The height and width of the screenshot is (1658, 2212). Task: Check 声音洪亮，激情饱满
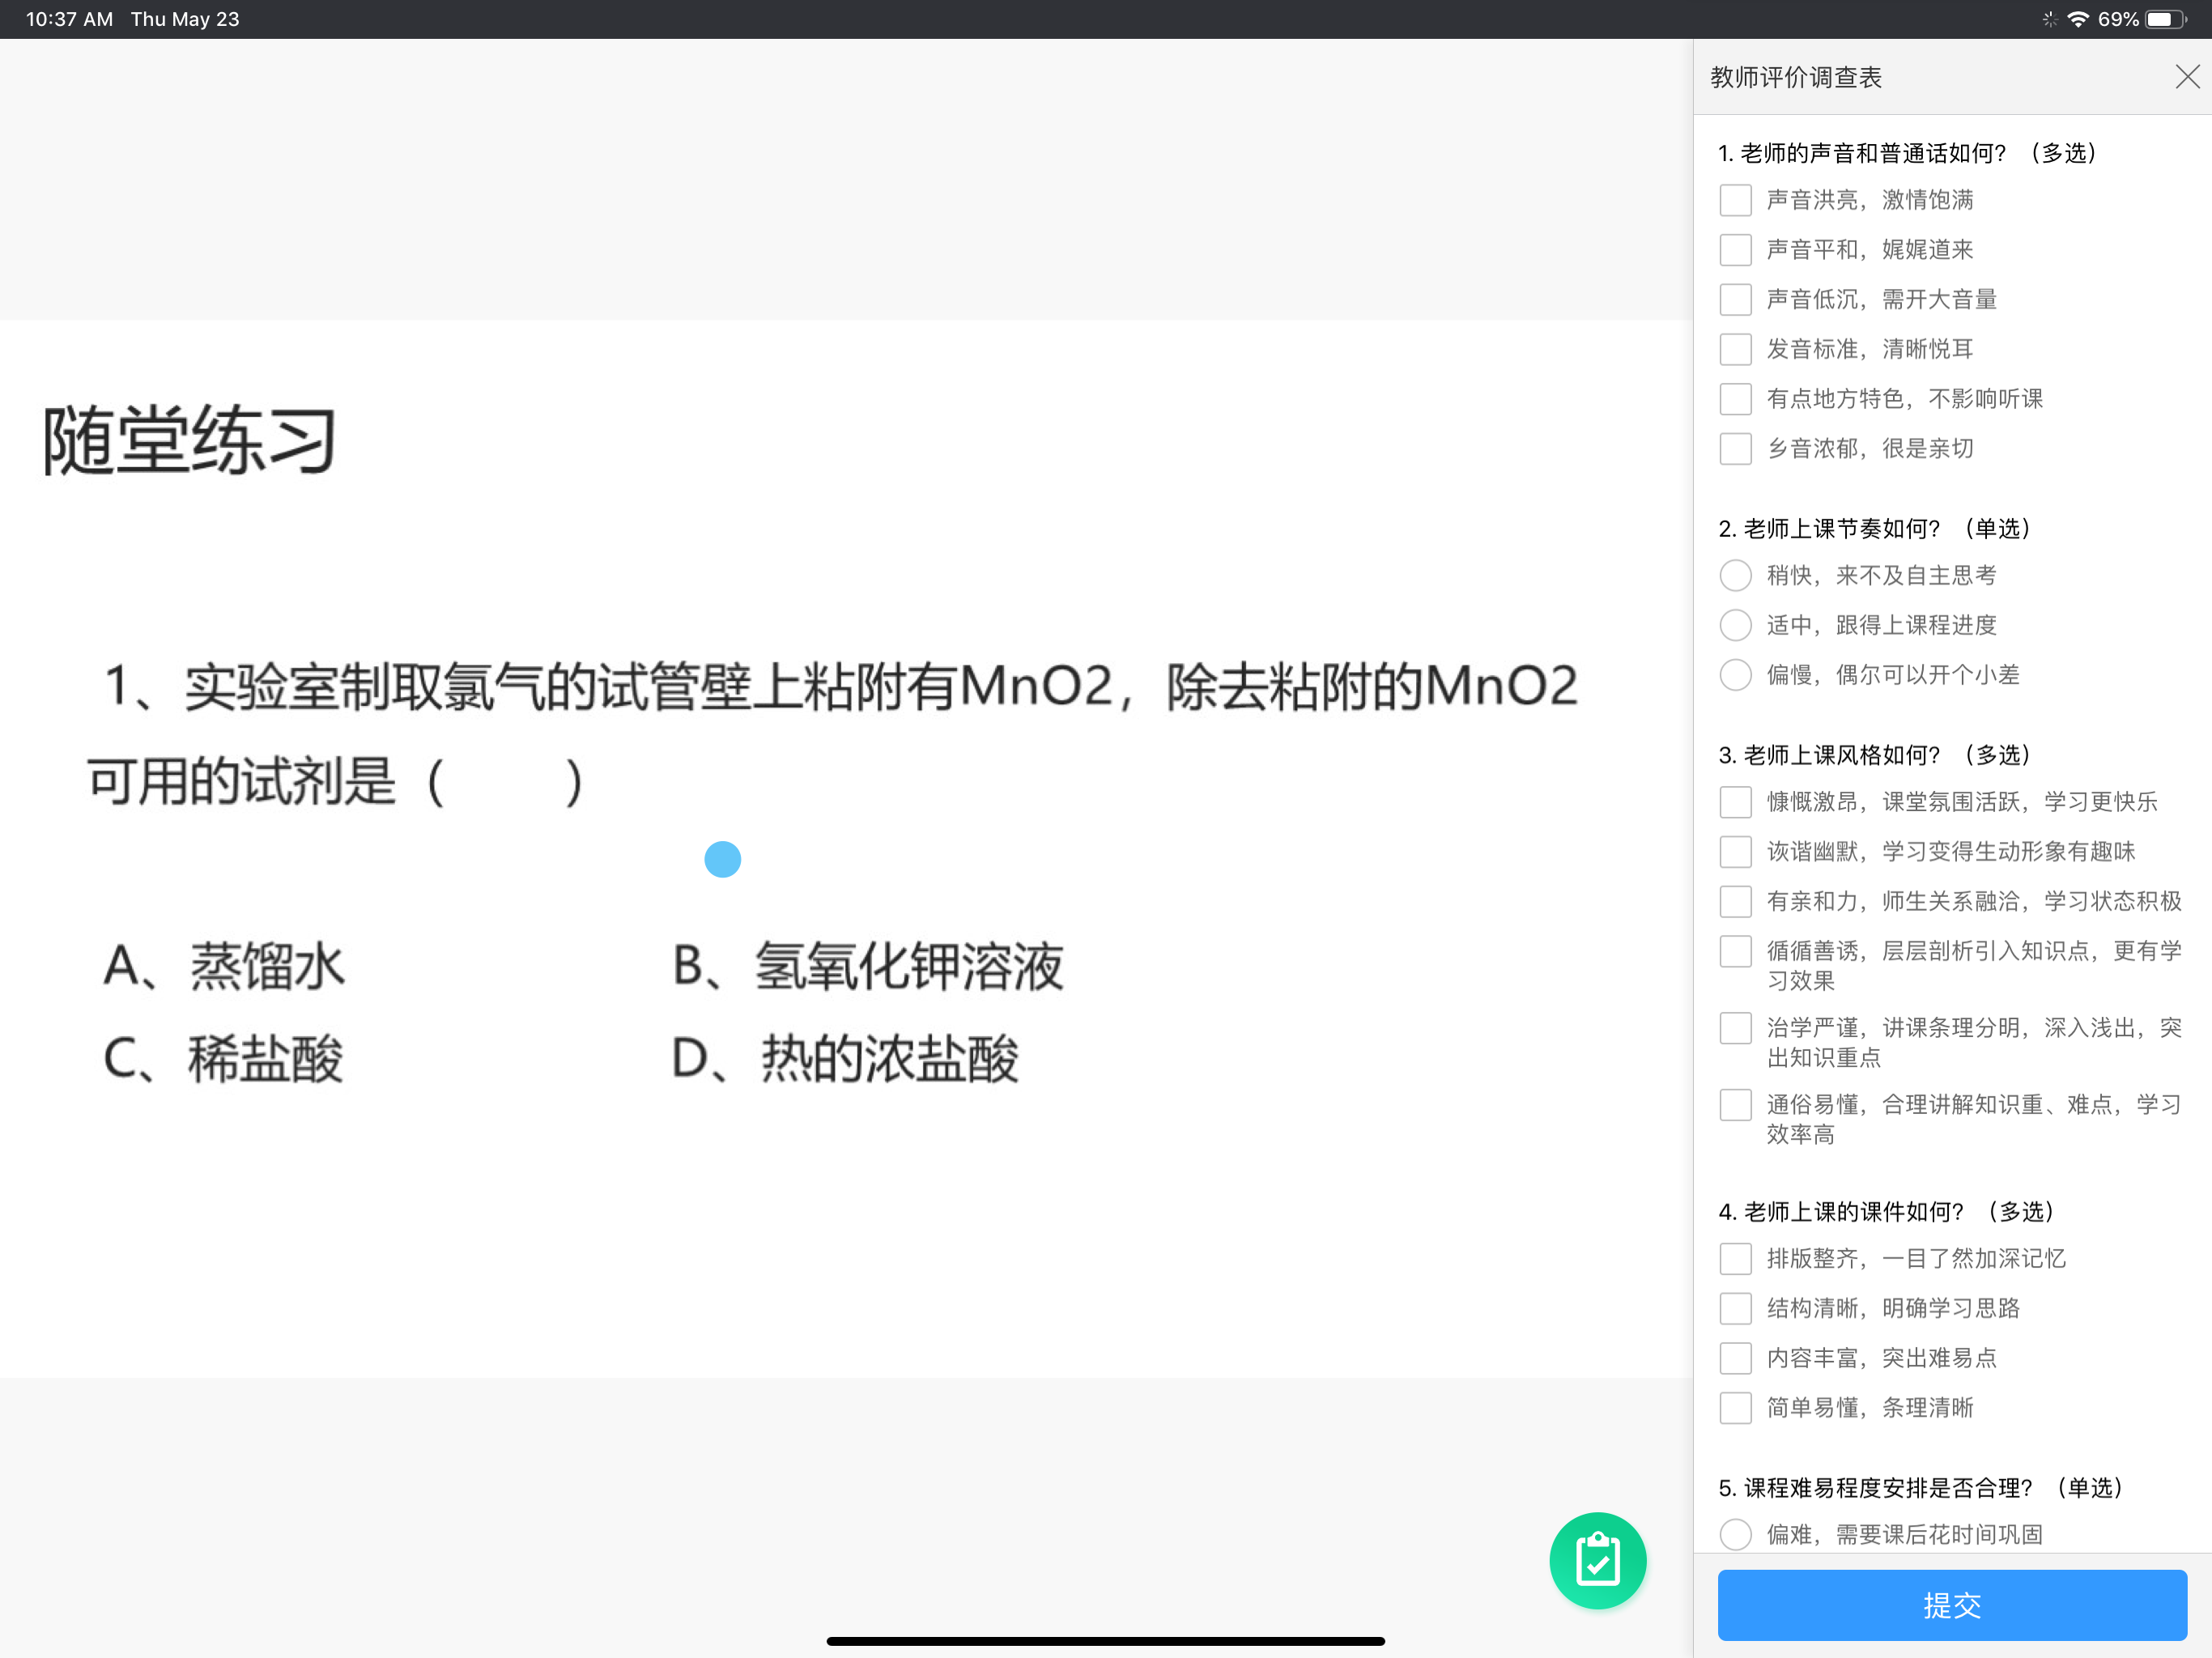1735,200
